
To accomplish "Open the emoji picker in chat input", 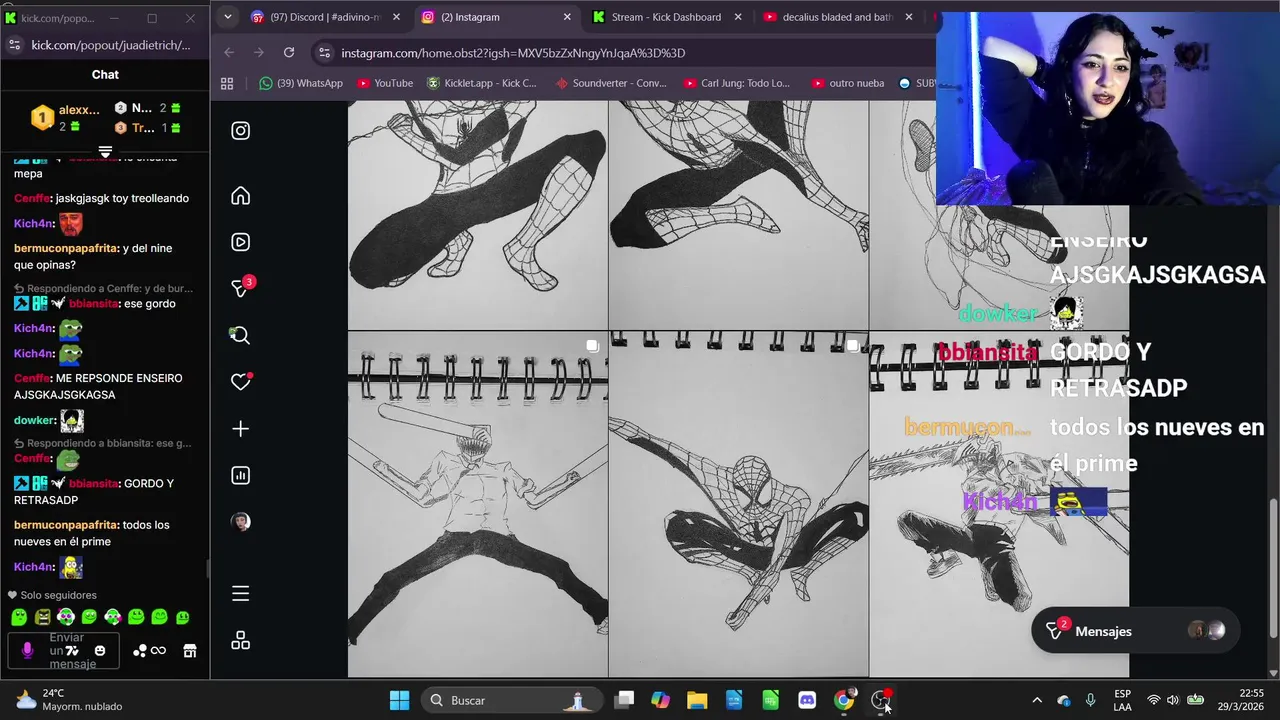I will coord(99,651).
